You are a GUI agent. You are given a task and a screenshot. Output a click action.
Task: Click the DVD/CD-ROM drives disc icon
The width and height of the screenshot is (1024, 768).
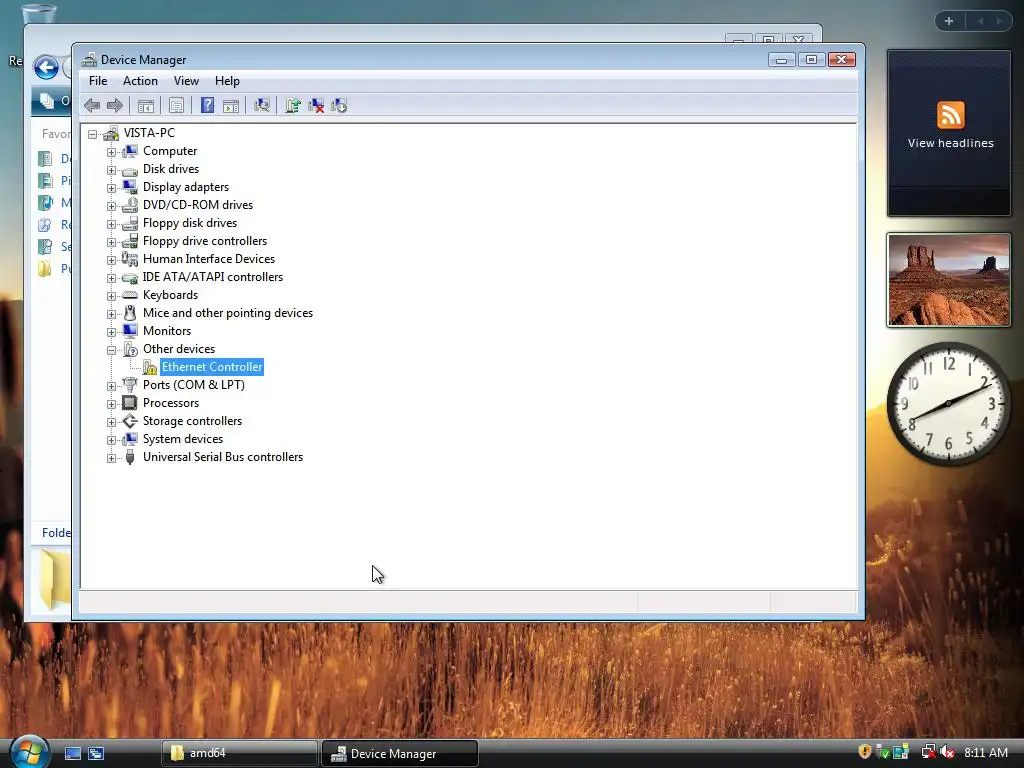130,205
